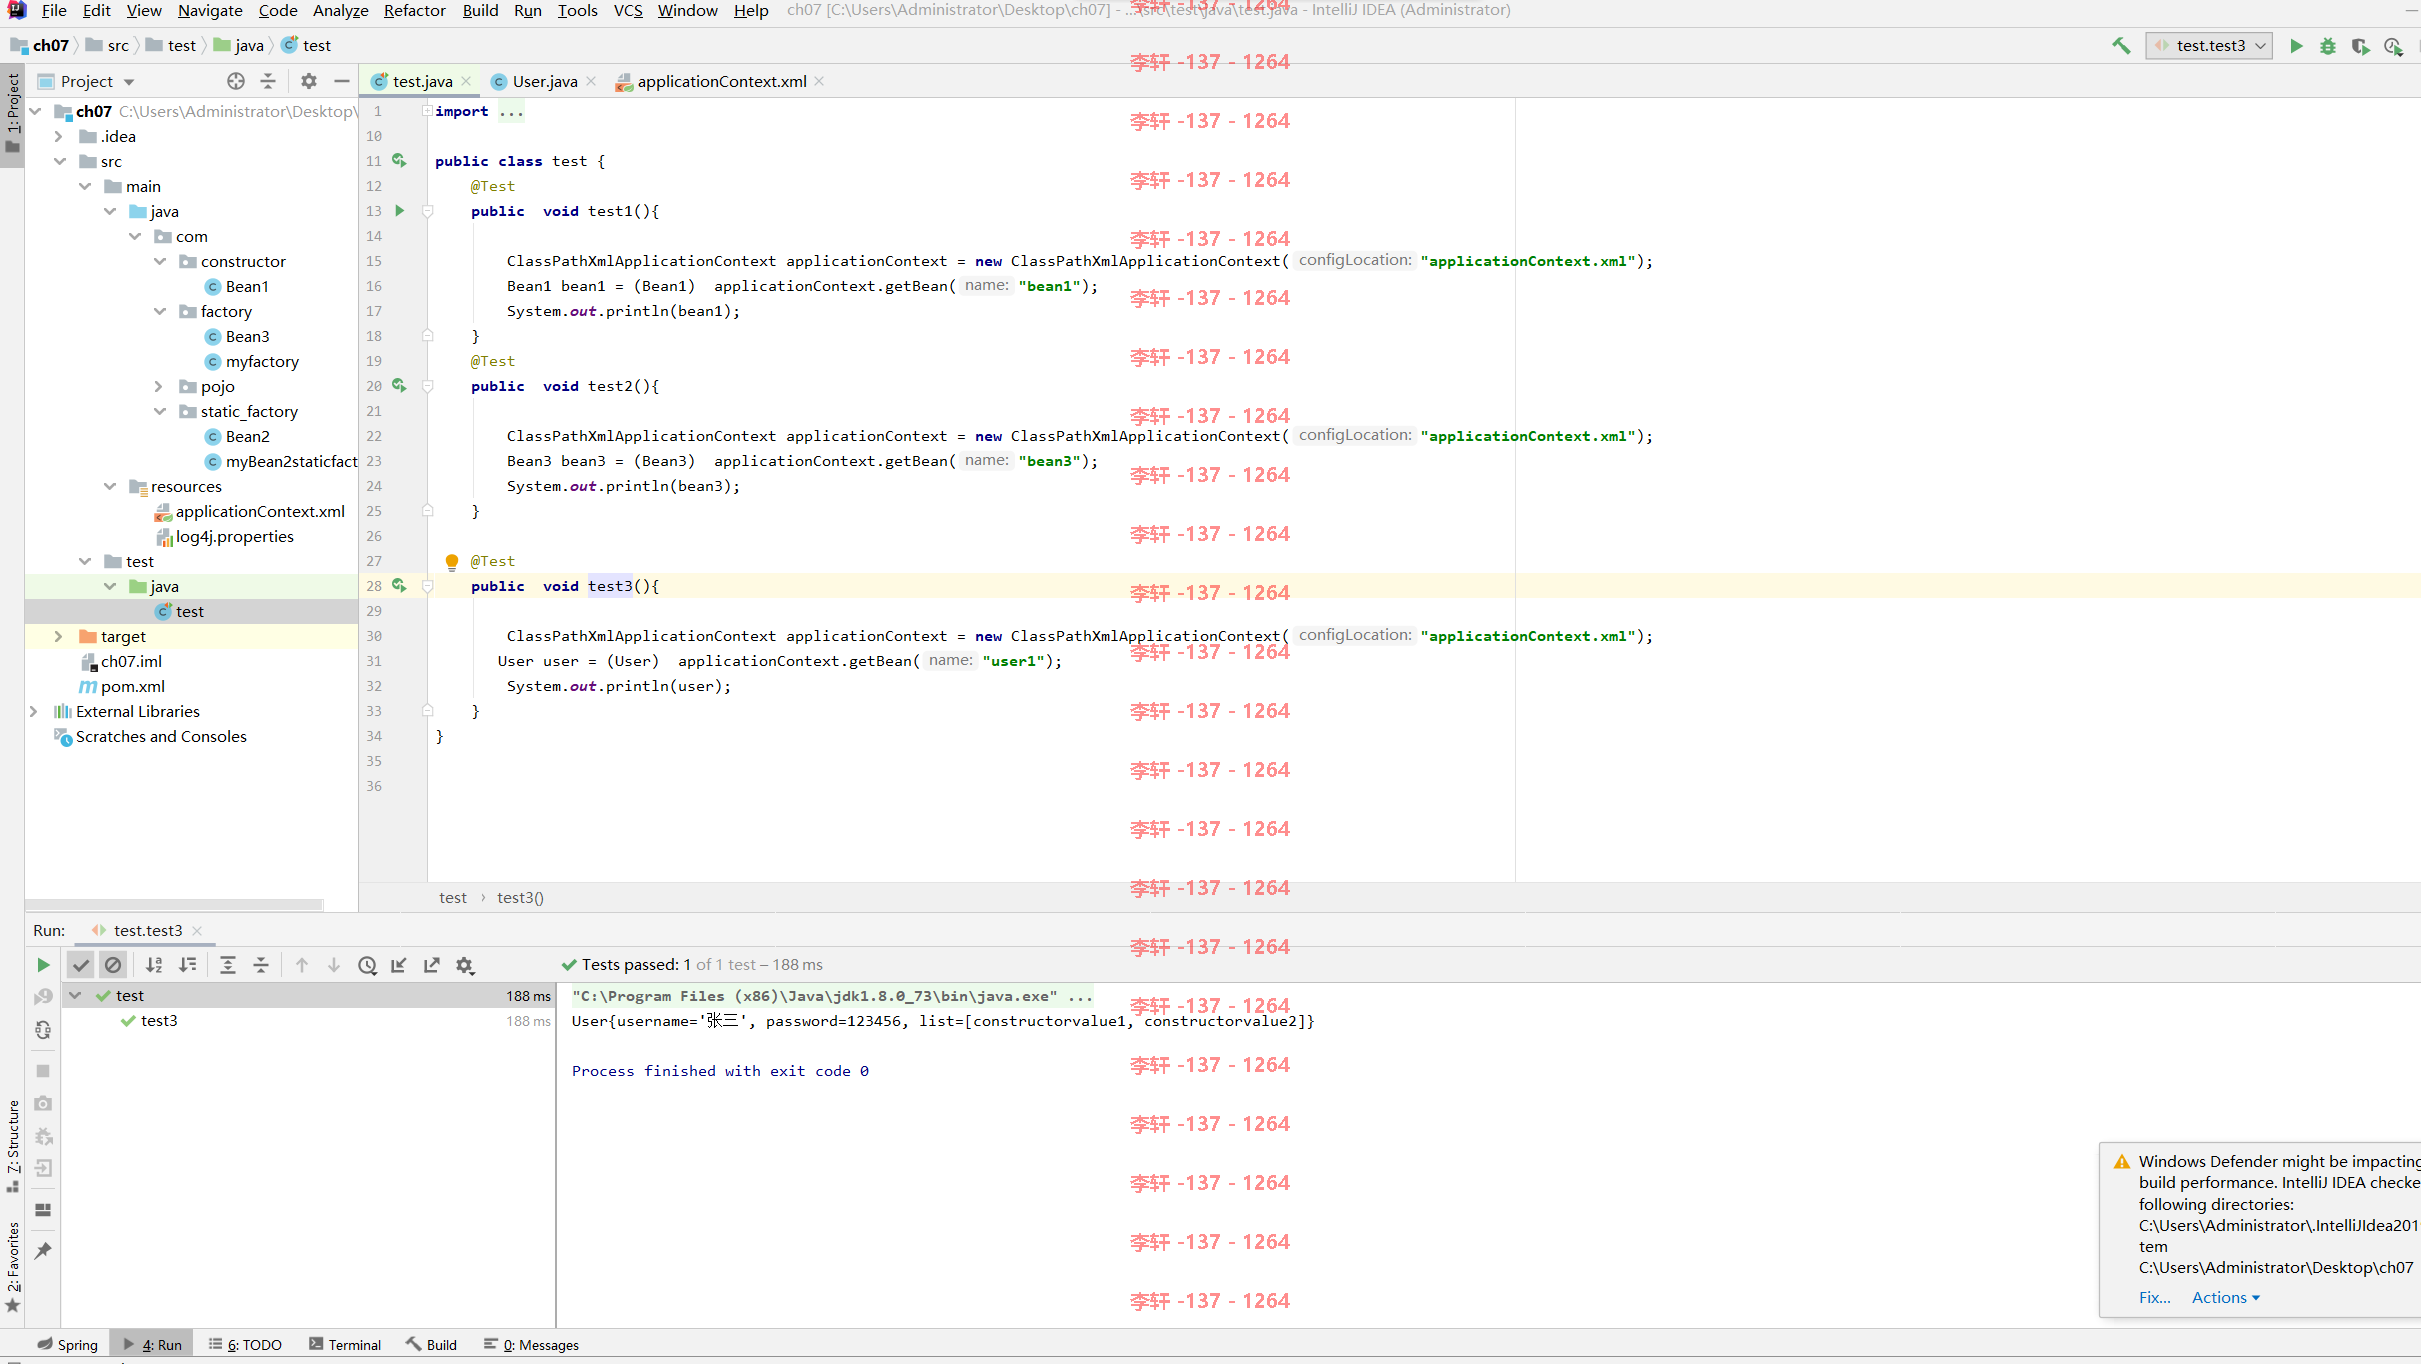
Task: Open test history clock icon
Action: tap(367, 965)
